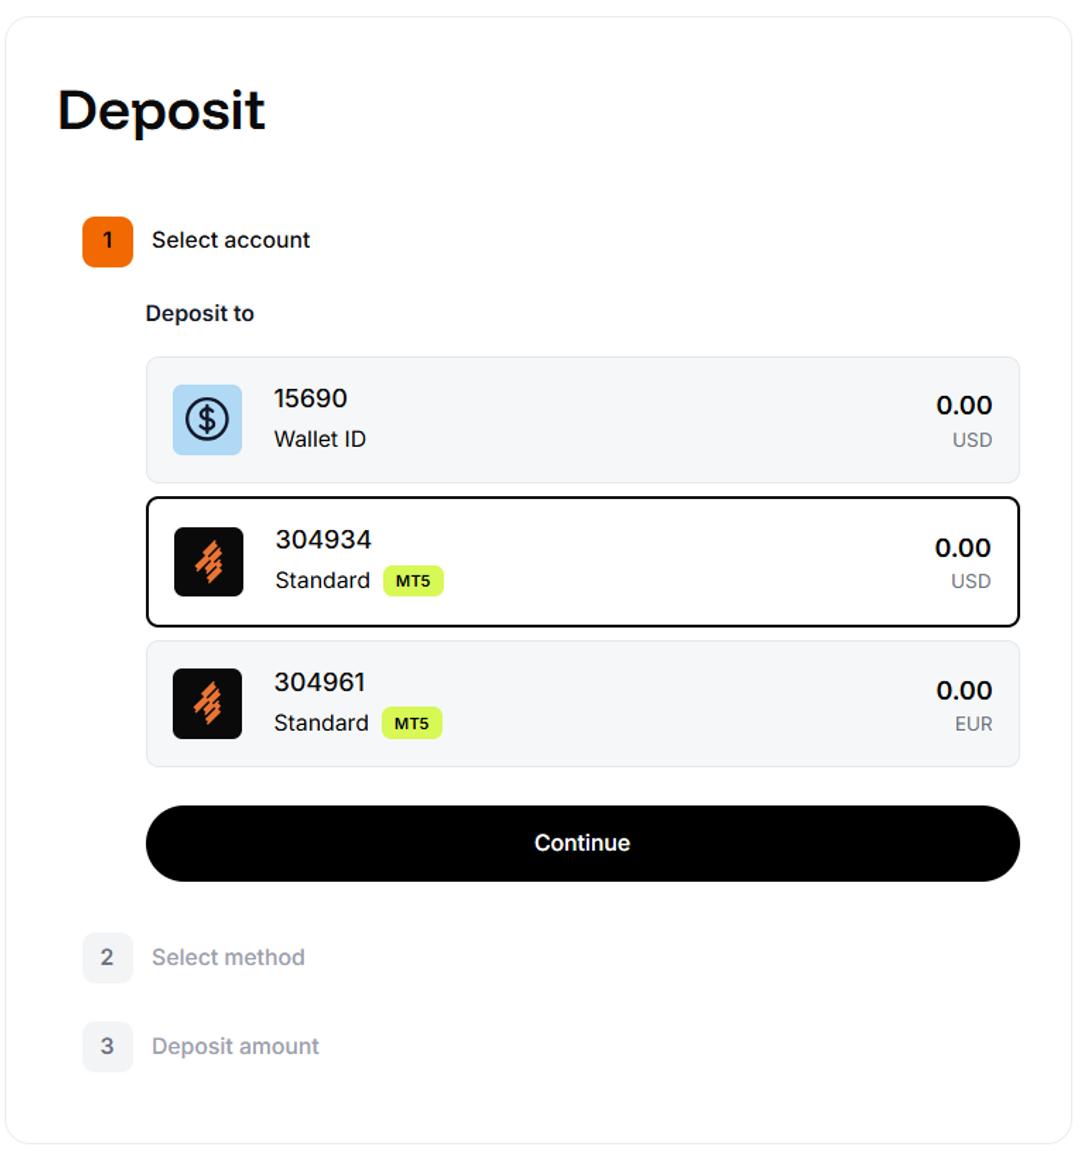This screenshot has width=1080, height=1158.
Task: Click the MT5 badge on account 304961
Action: [411, 723]
